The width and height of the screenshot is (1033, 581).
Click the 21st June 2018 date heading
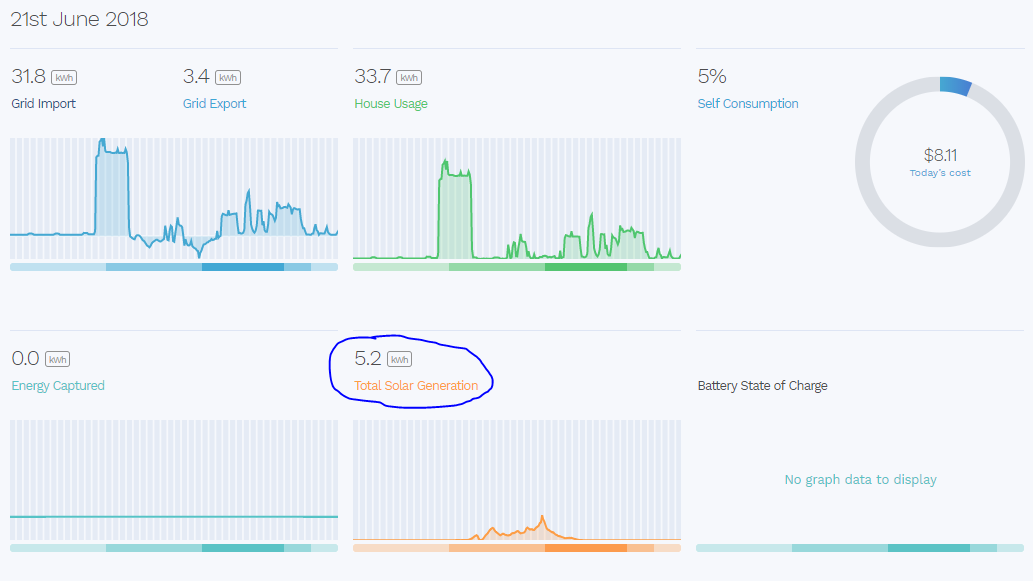79,19
